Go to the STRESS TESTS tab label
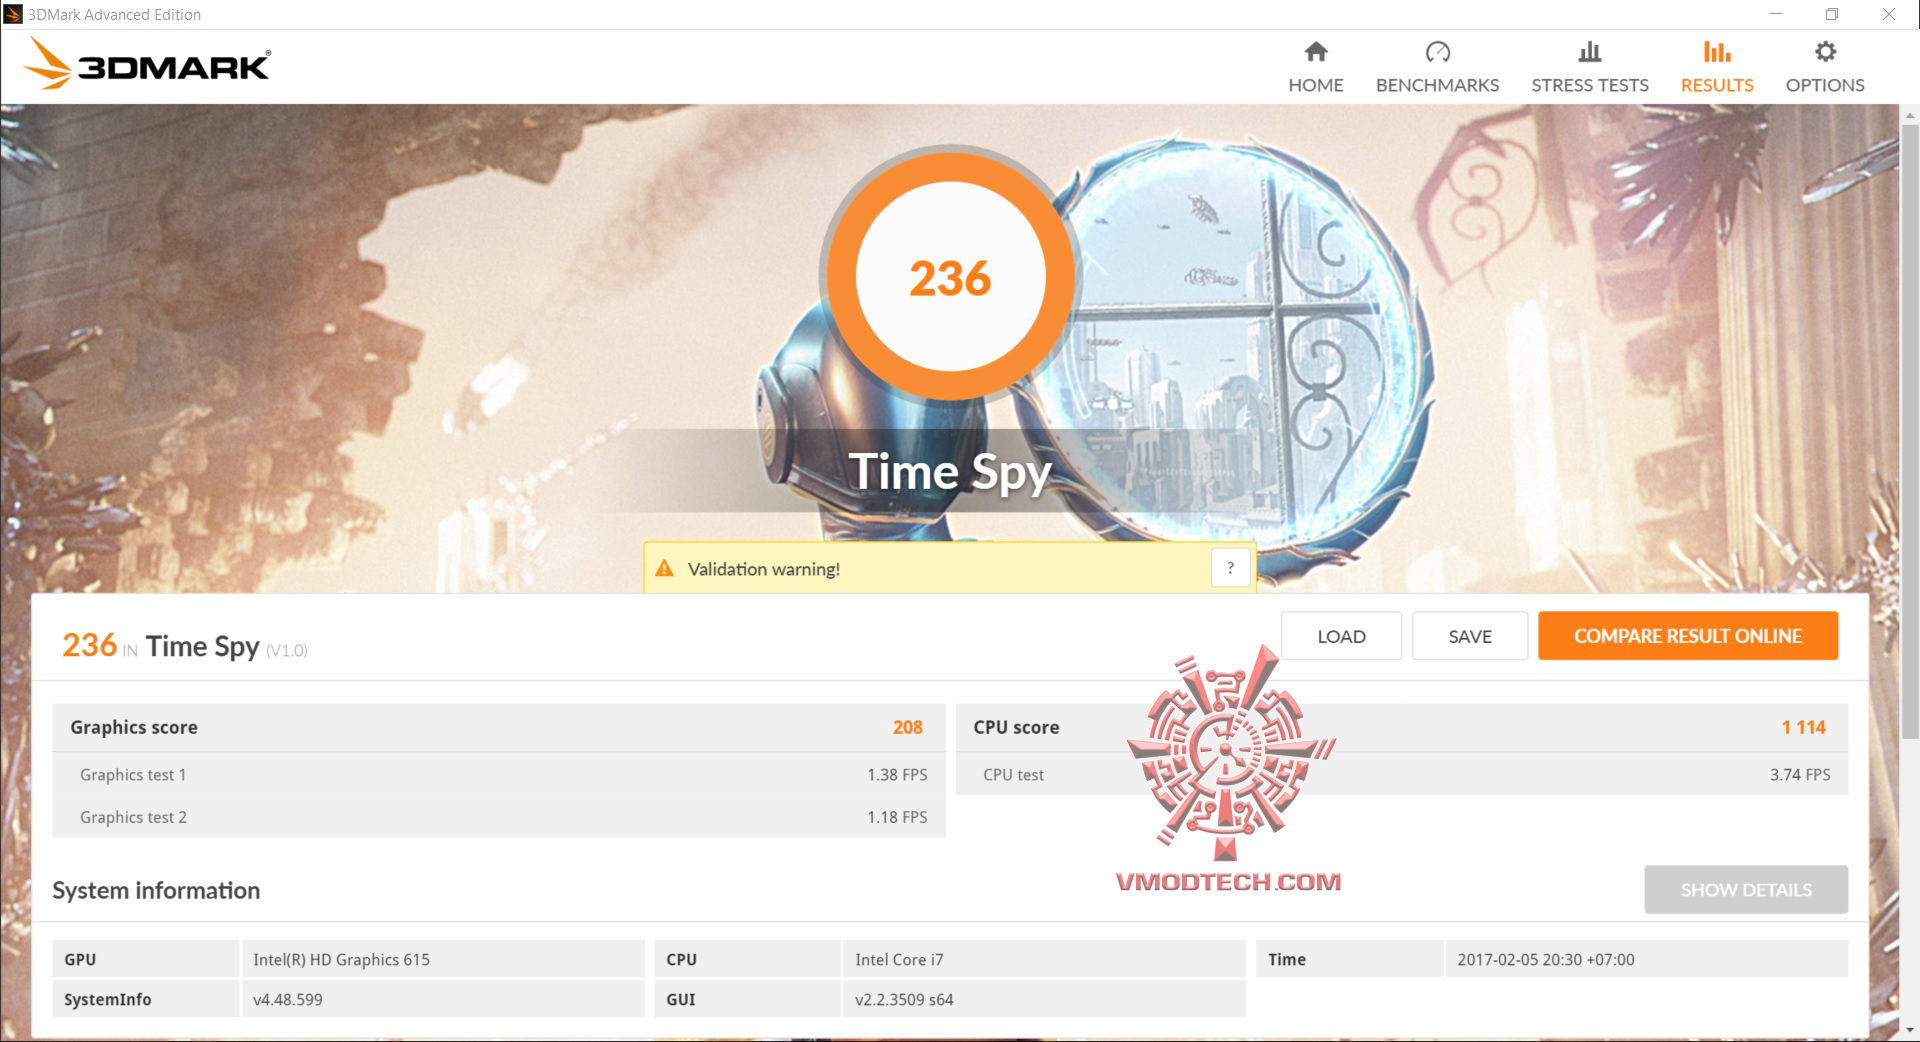Screen dimensions: 1920x1042 pos(1590,85)
